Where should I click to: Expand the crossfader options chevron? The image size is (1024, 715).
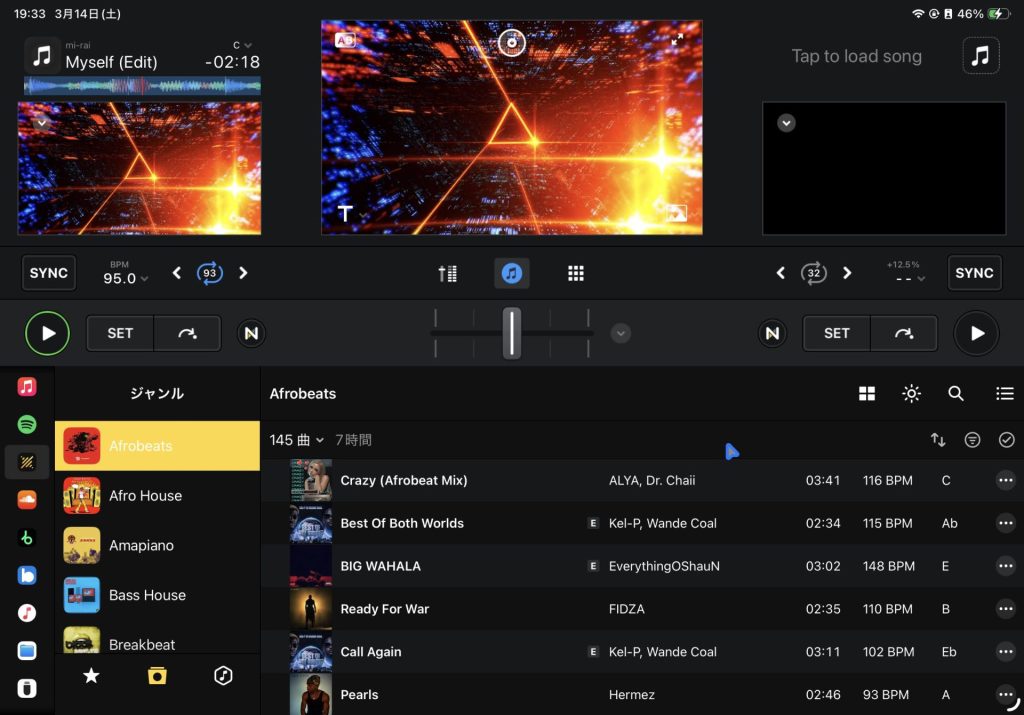[x=621, y=333]
